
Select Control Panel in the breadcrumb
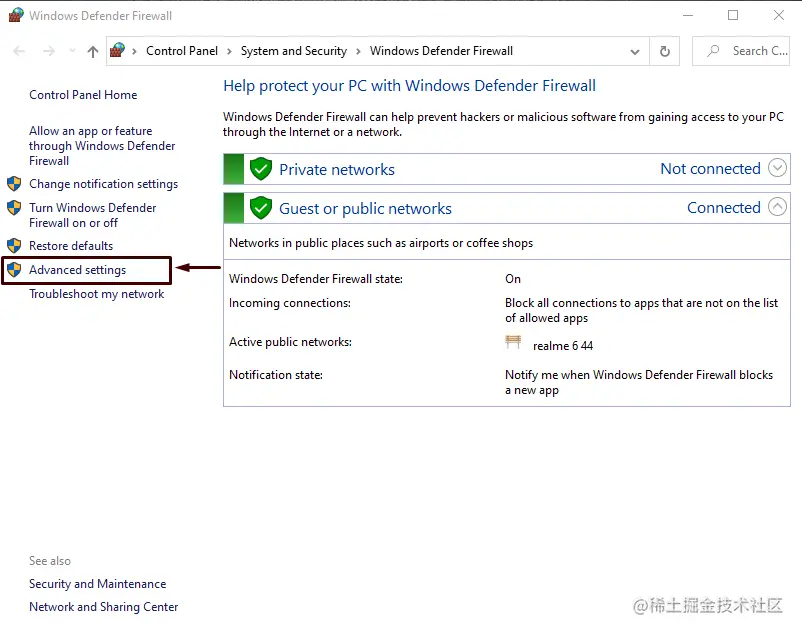pos(182,51)
